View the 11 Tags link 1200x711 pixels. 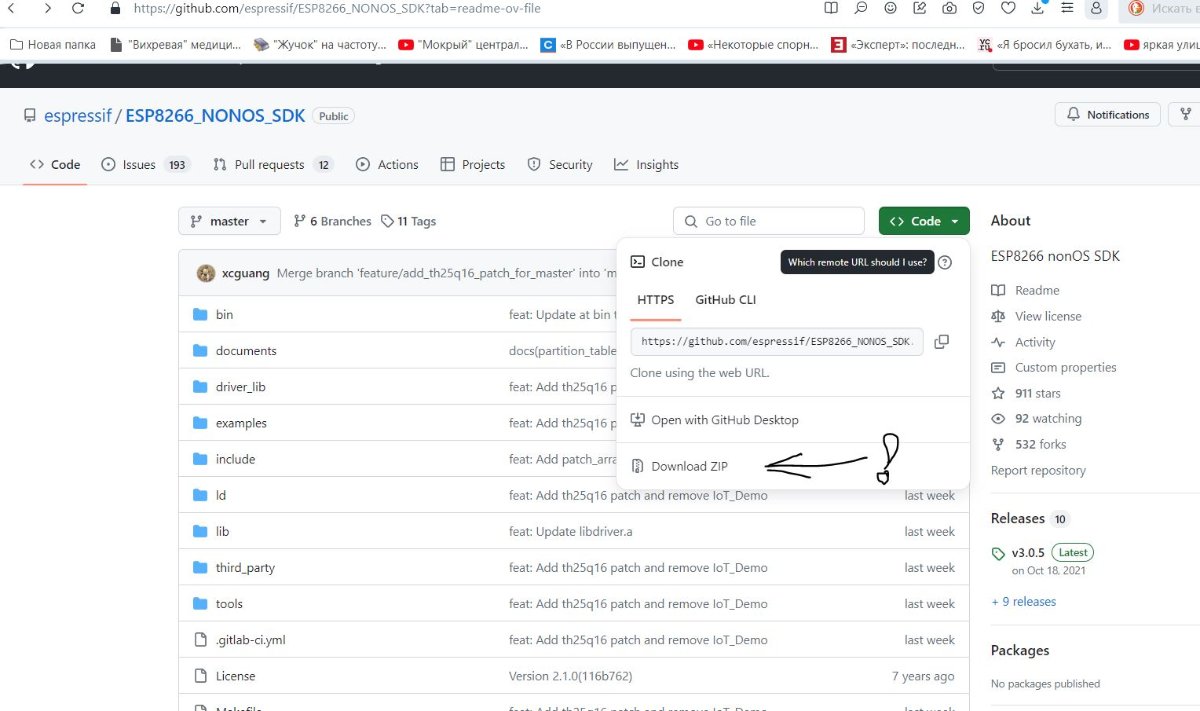click(x=409, y=221)
